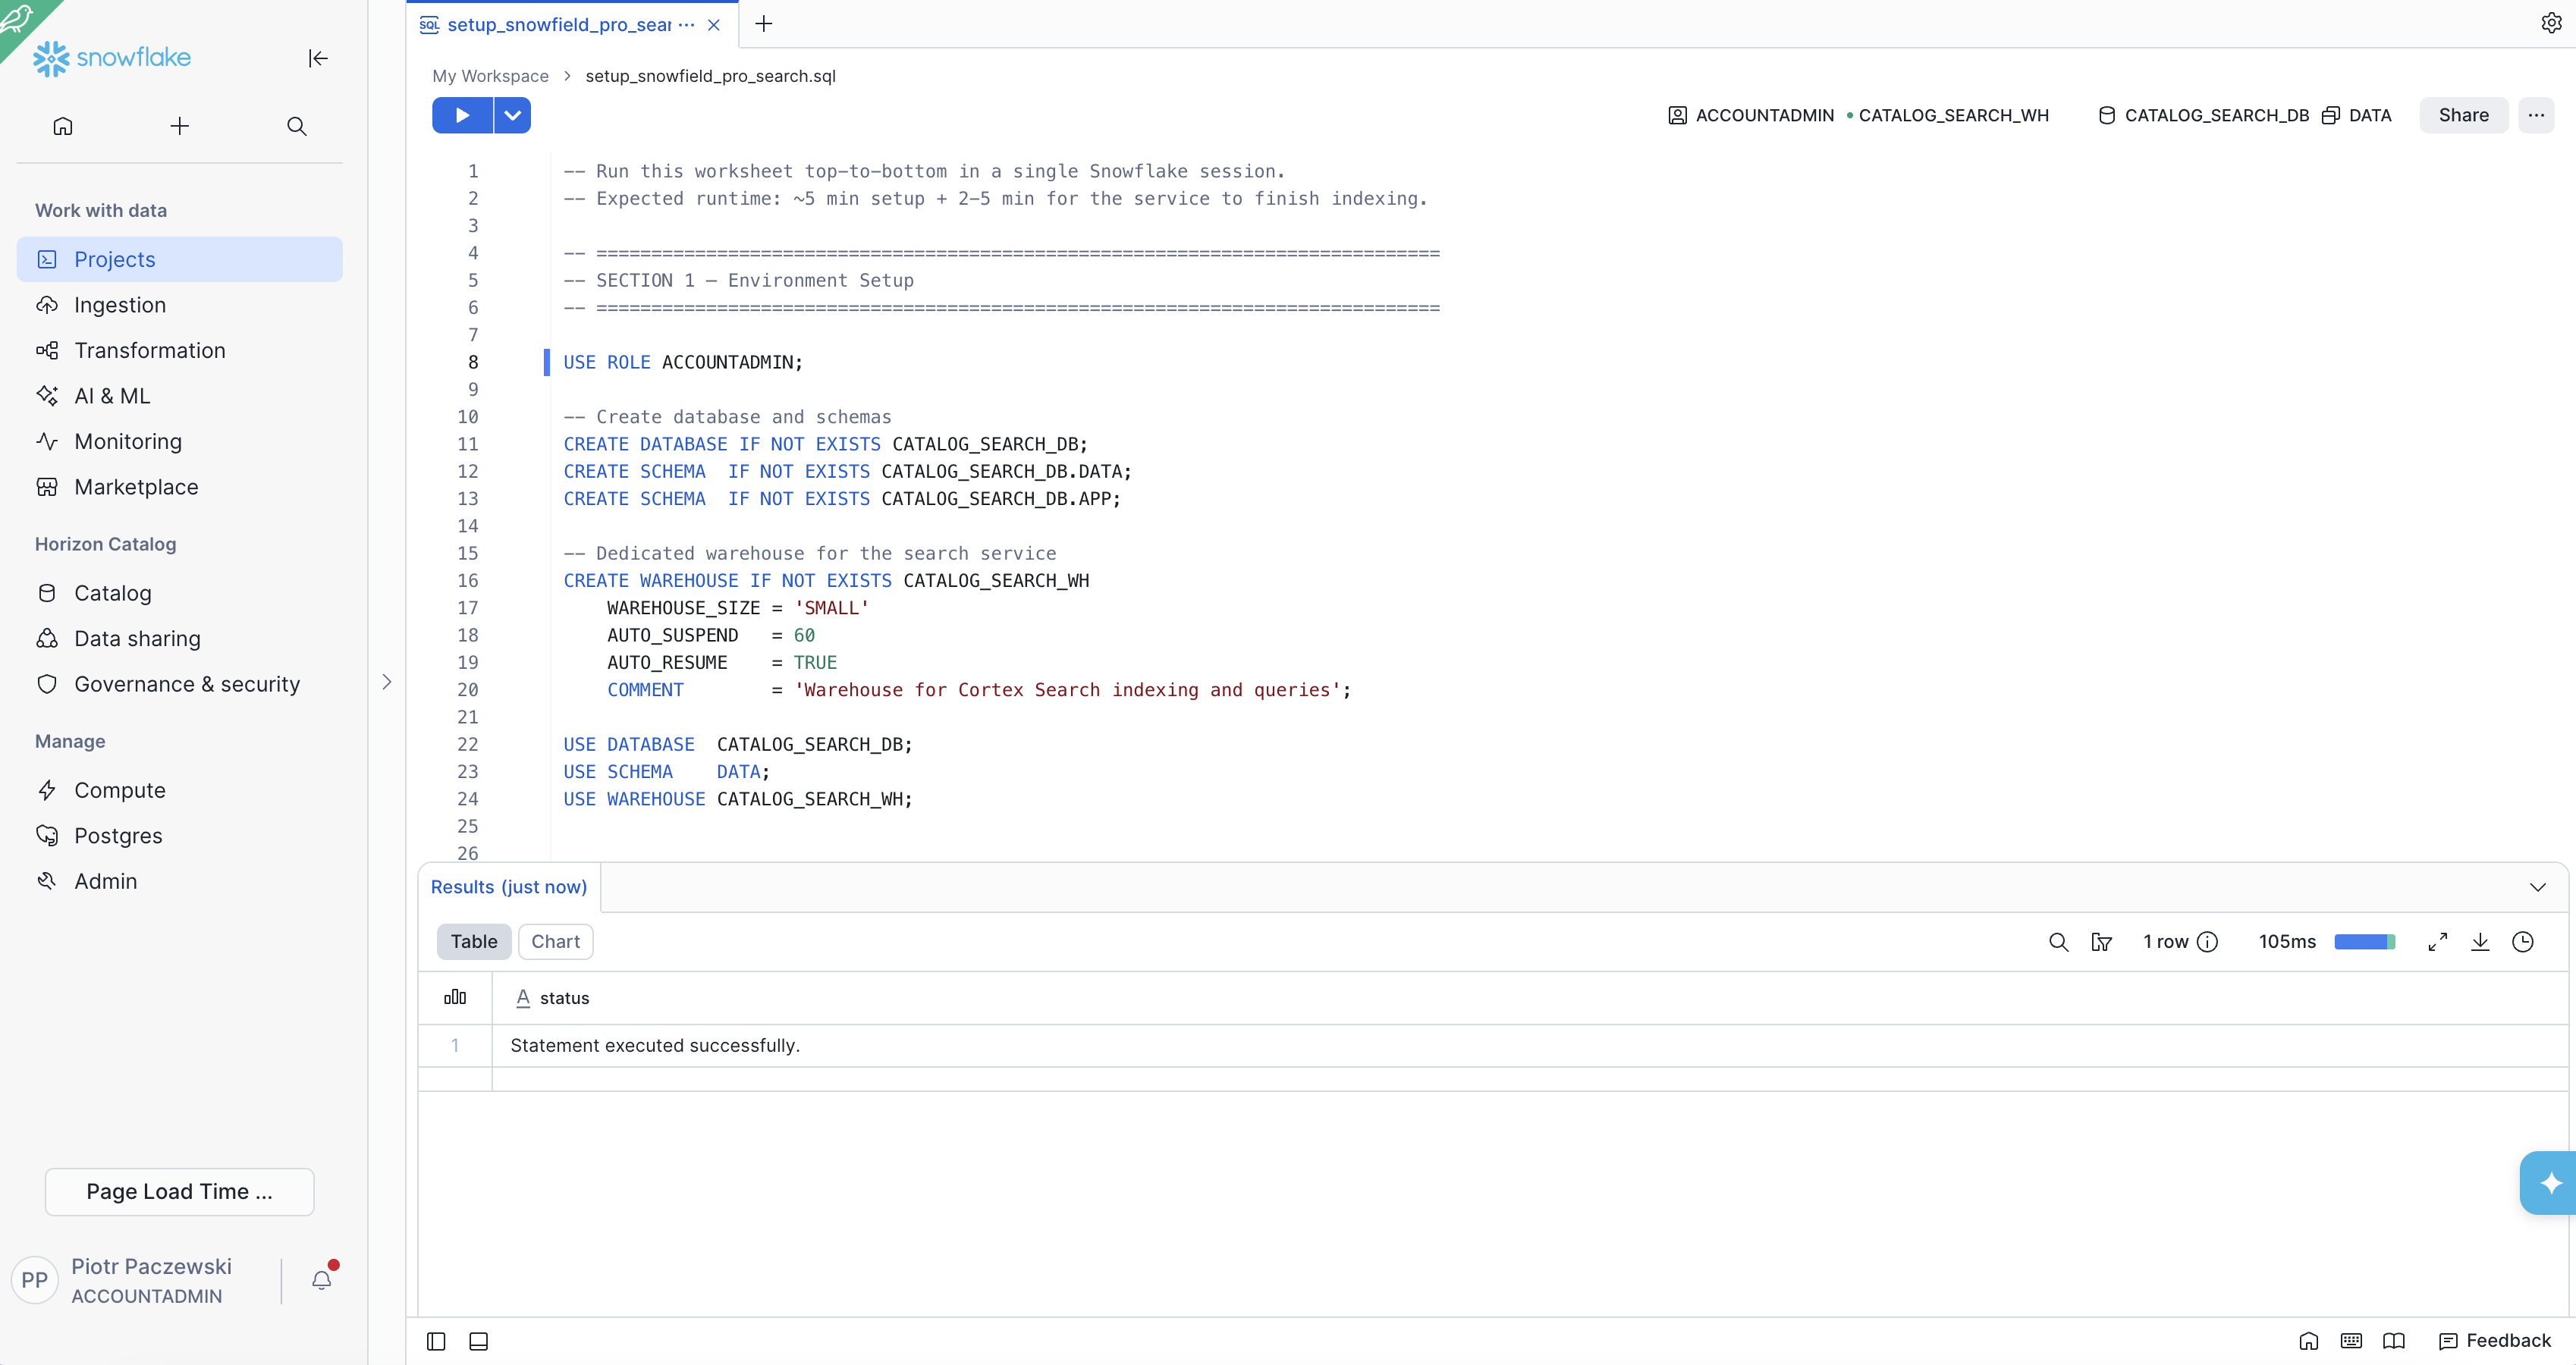Open the Page Load Time button
Screen dimensions: 2576x1365
pos(180,1191)
